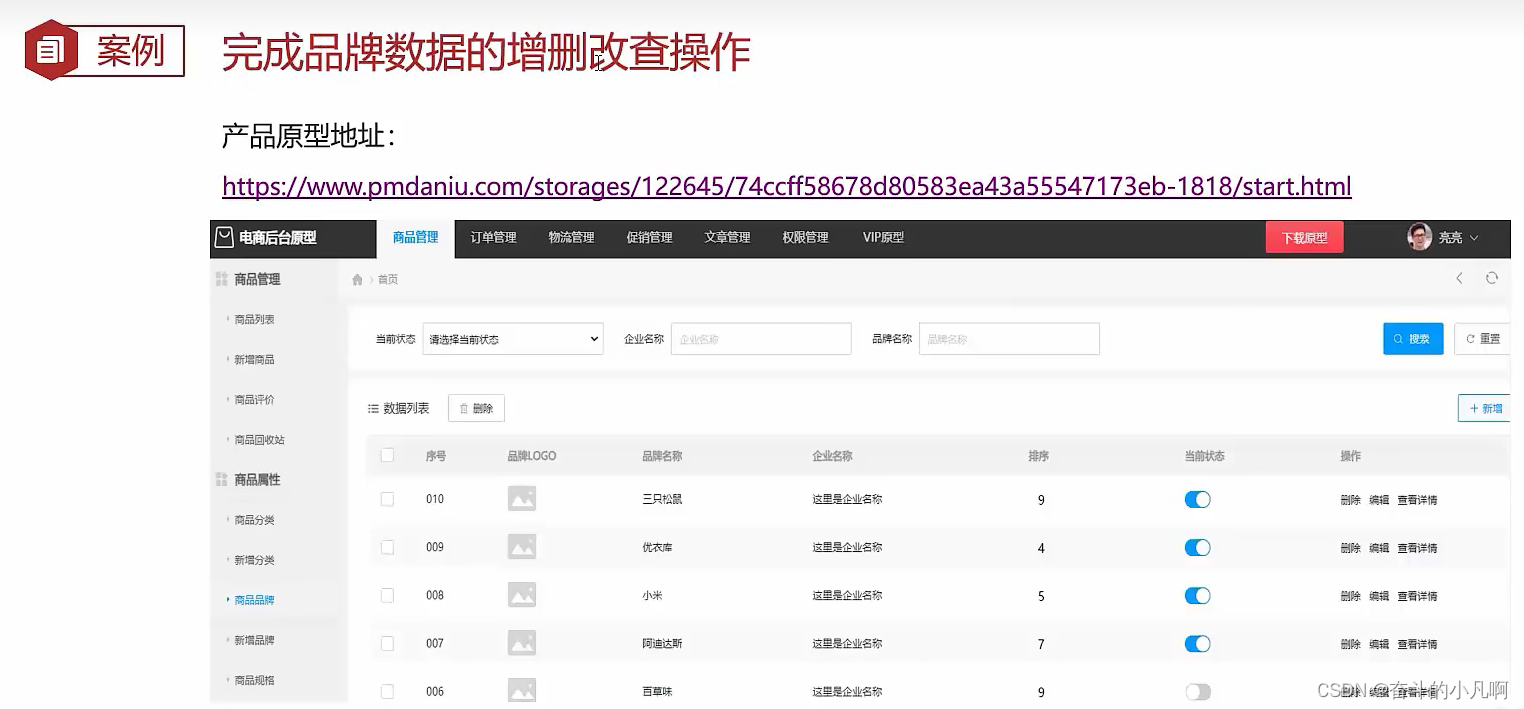Click the blue 搜索 button
Screen dimensions: 1524x709
[x=1413, y=339]
